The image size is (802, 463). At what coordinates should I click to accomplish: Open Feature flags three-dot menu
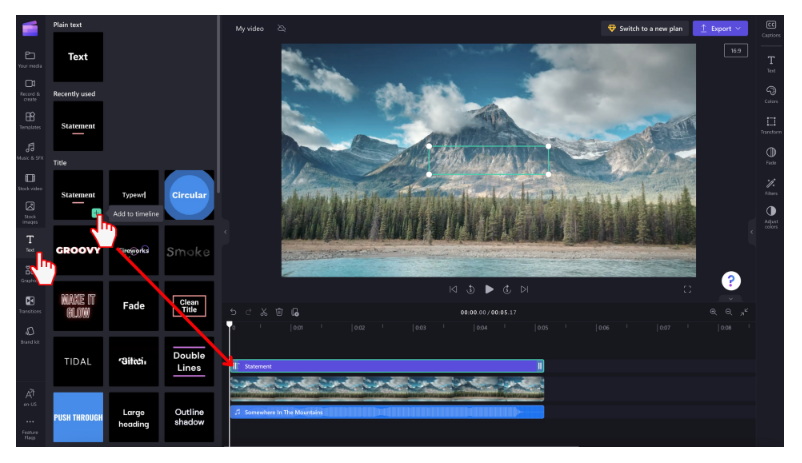coord(30,429)
